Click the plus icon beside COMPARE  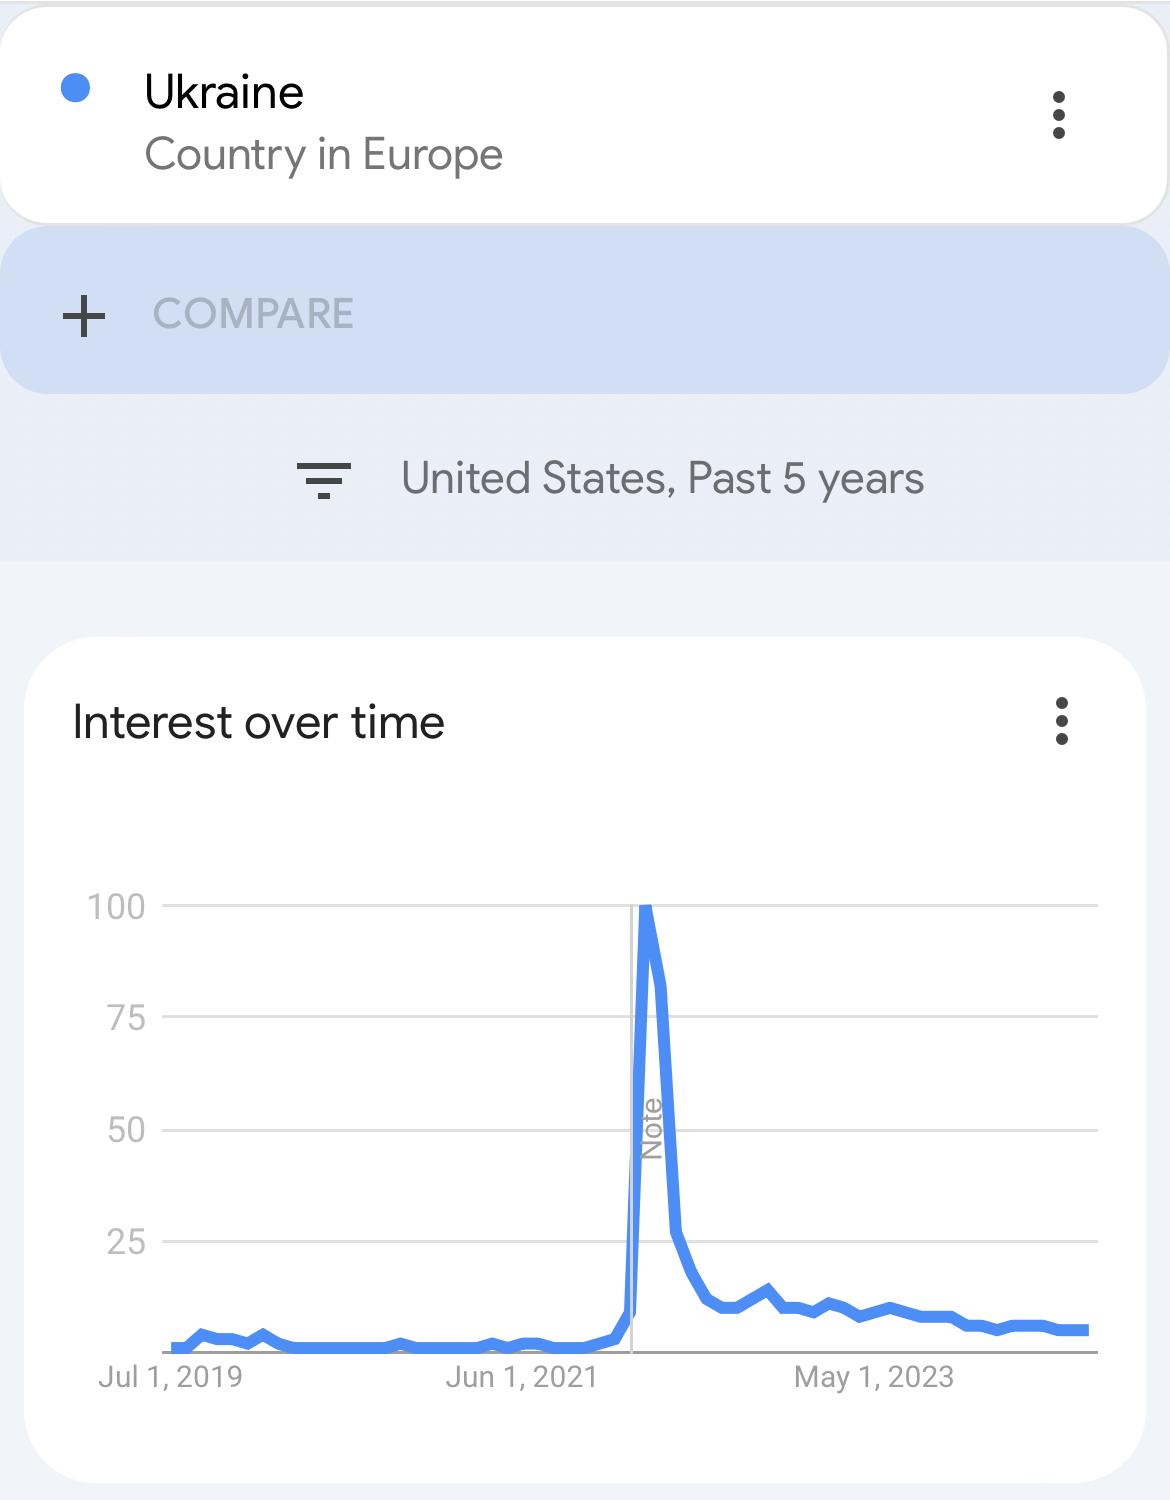click(x=84, y=315)
